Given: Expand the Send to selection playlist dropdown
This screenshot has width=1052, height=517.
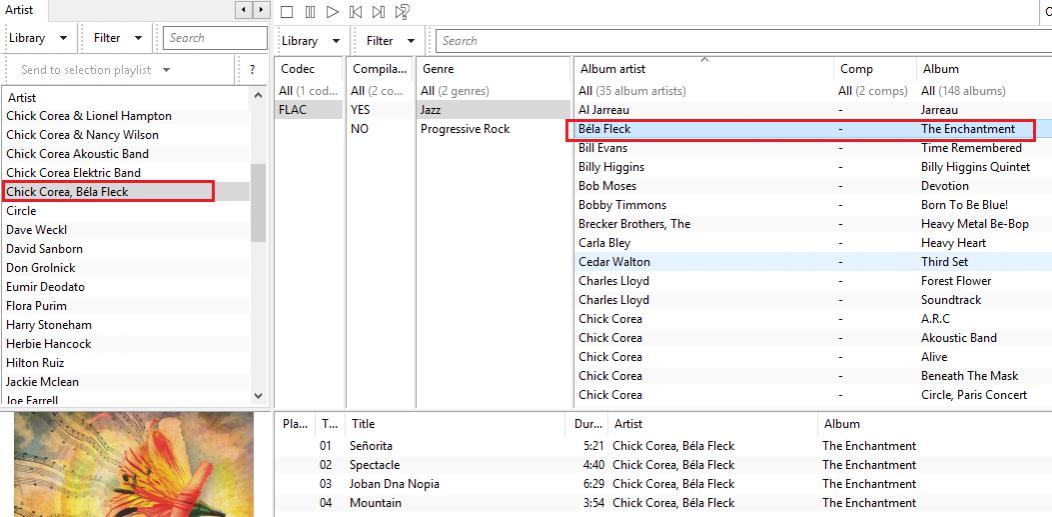Looking at the screenshot, I should [96, 70].
